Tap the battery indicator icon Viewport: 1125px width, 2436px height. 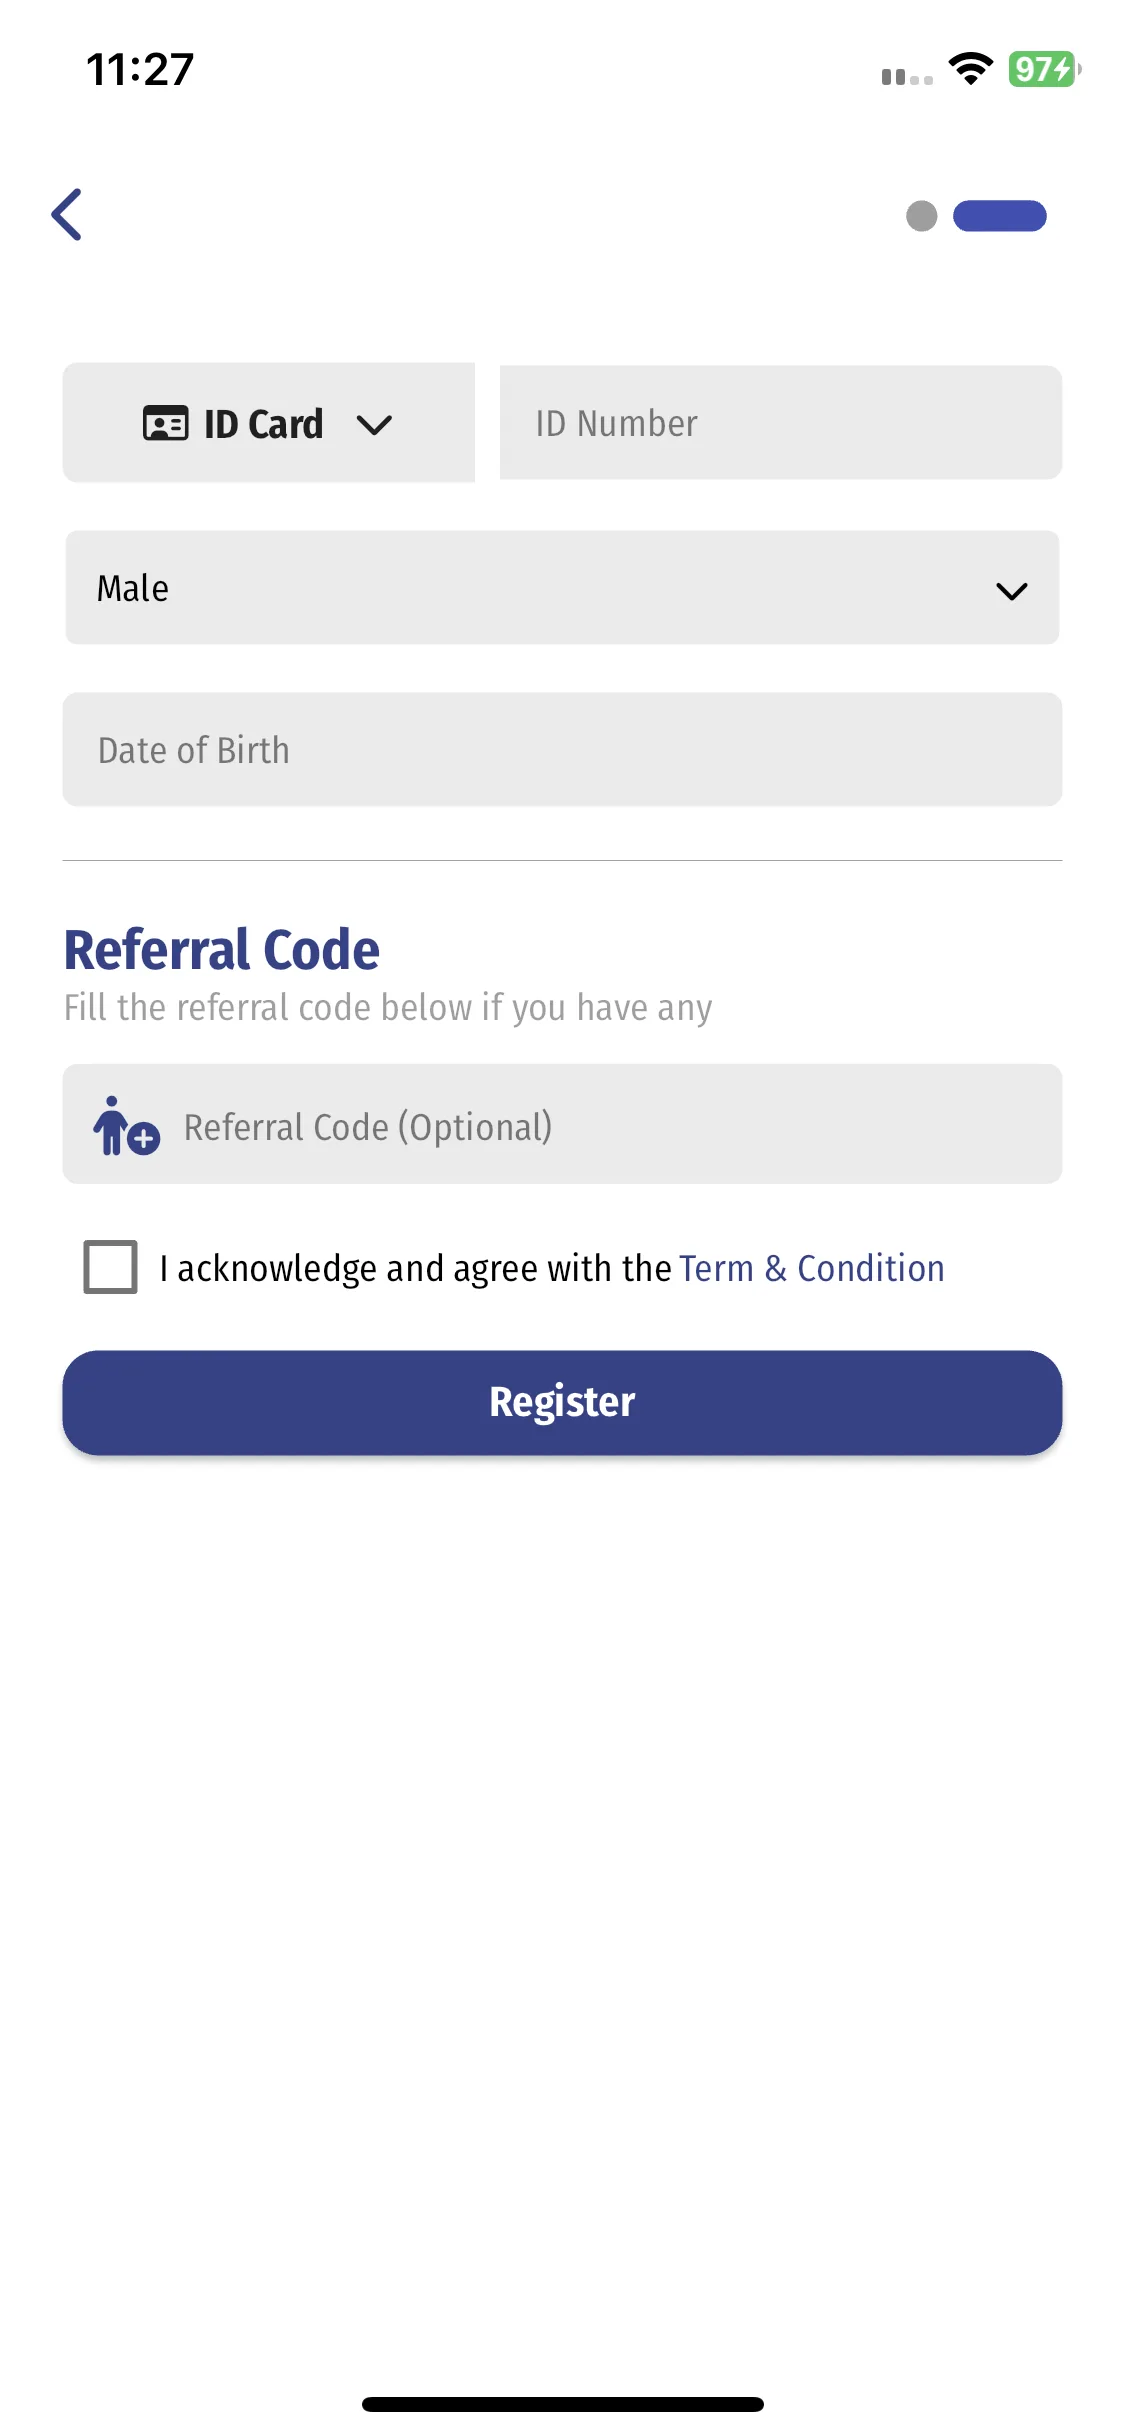[1044, 69]
